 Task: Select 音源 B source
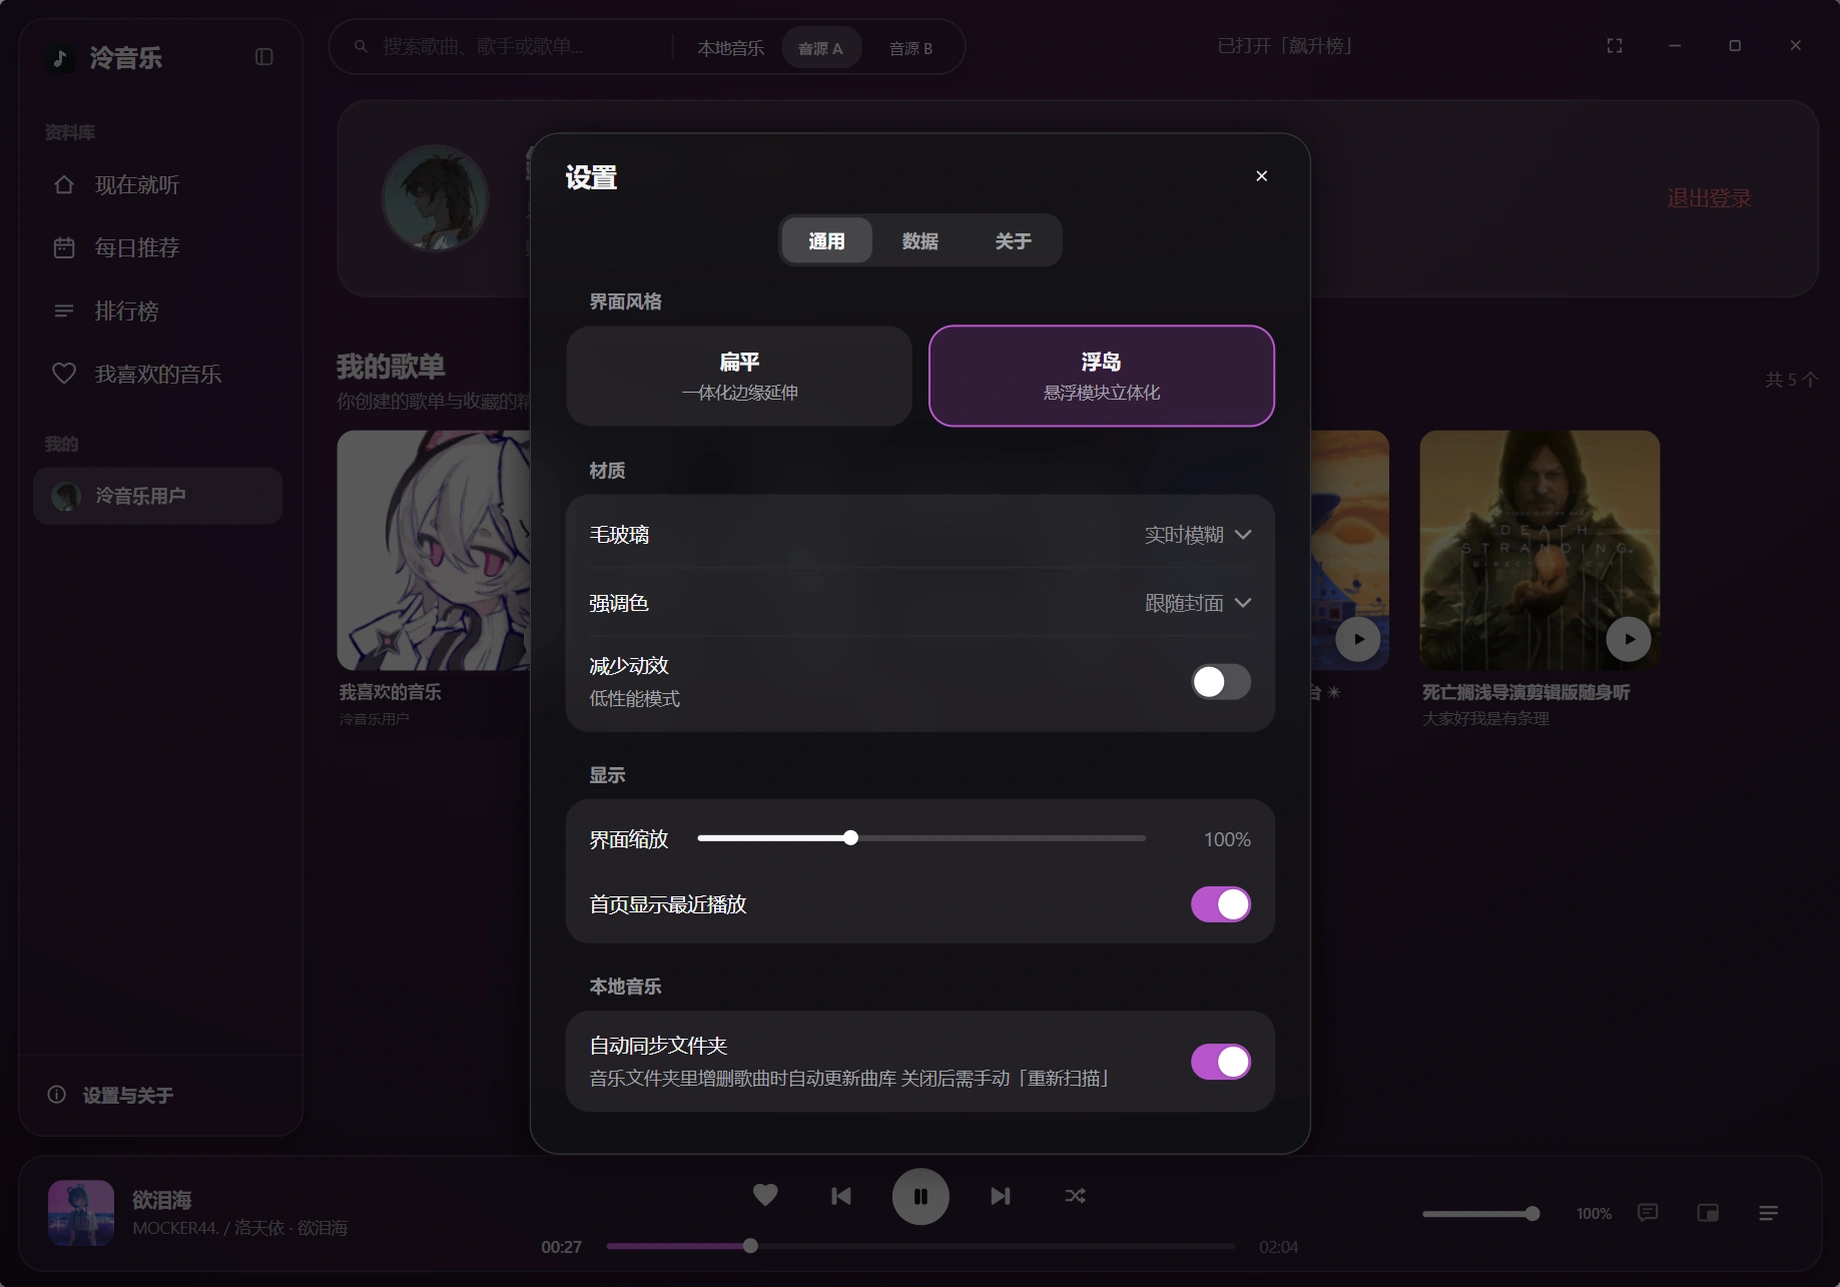coord(911,48)
